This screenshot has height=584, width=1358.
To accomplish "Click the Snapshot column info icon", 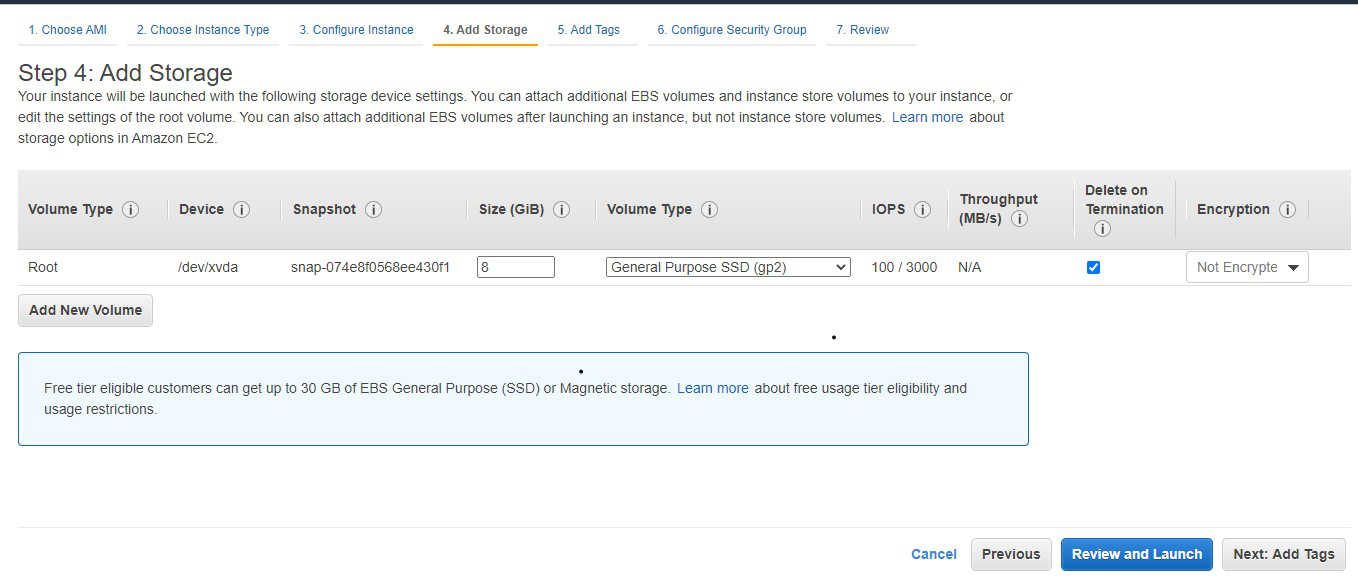I will (x=373, y=210).
